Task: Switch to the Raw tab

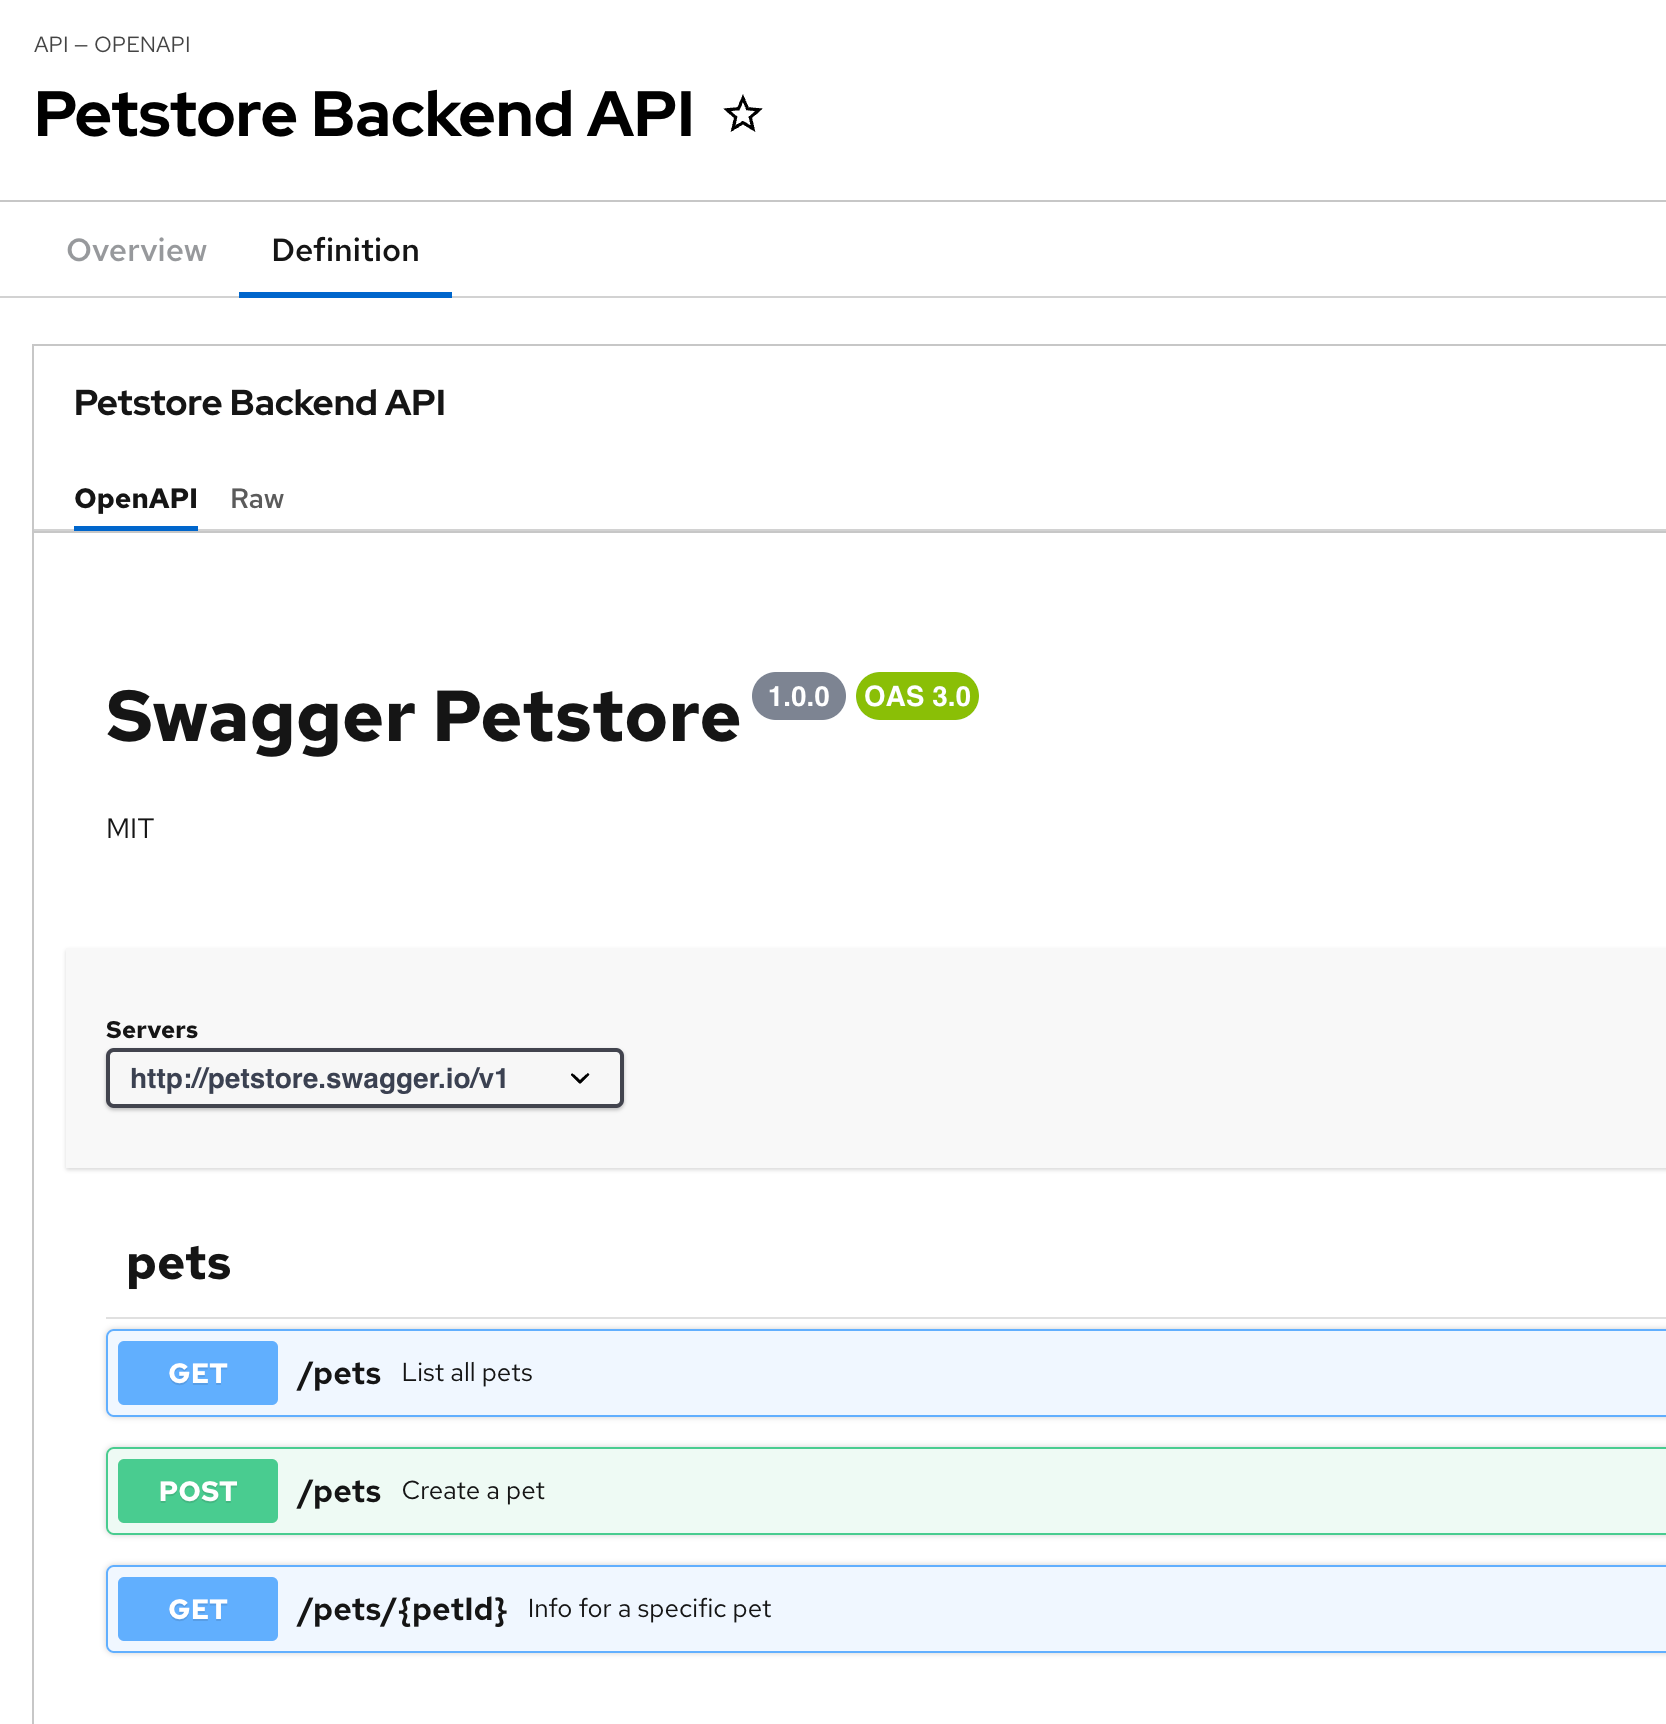Action: pyautogui.click(x=257, y=498)
